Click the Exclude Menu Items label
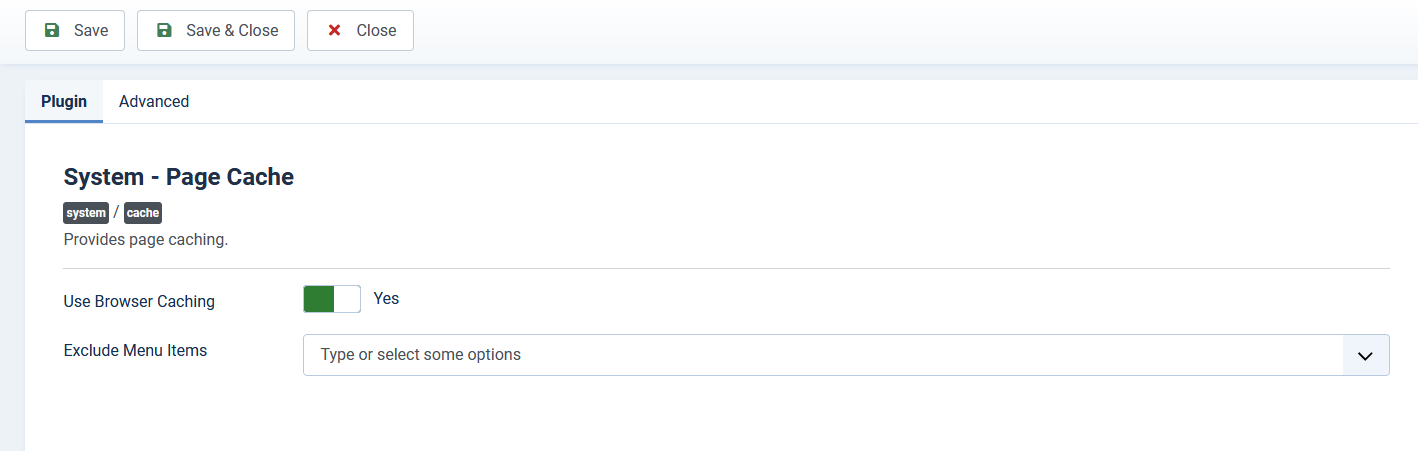 (x=135, y=350)
